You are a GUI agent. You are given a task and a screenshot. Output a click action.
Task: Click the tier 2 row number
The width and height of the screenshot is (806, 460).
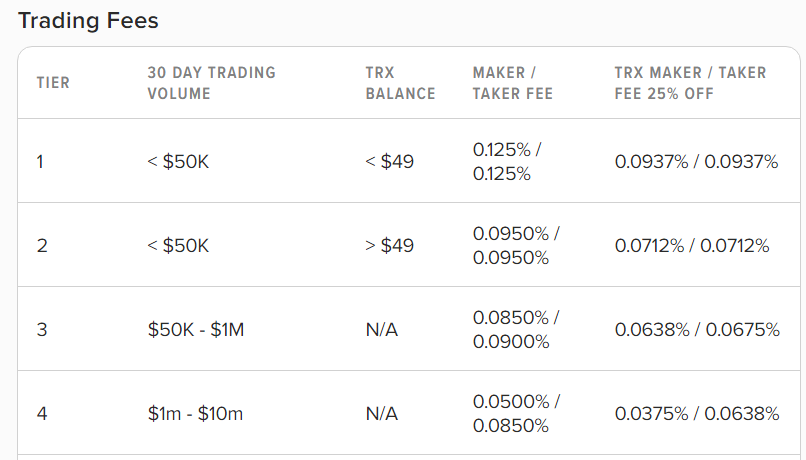point(42,246)
